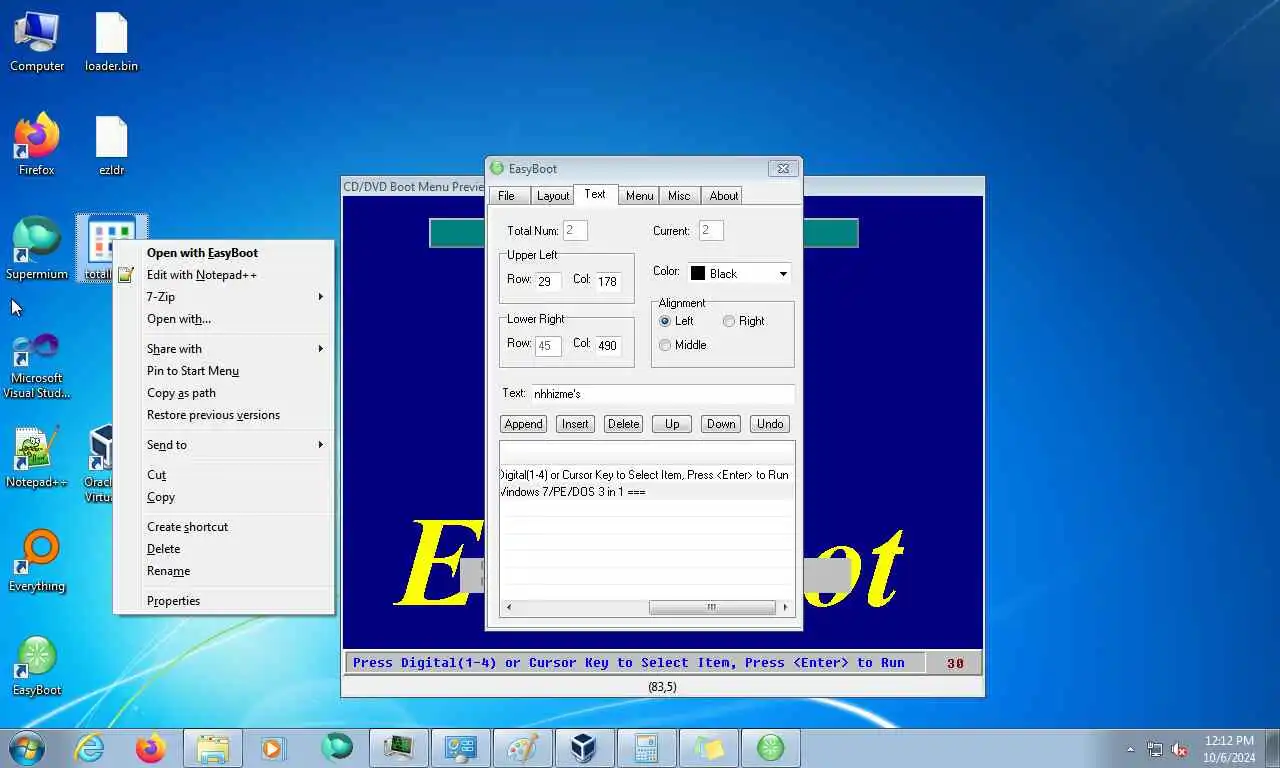
Task: Switch to the Menu tab
Action: (640, 196)
